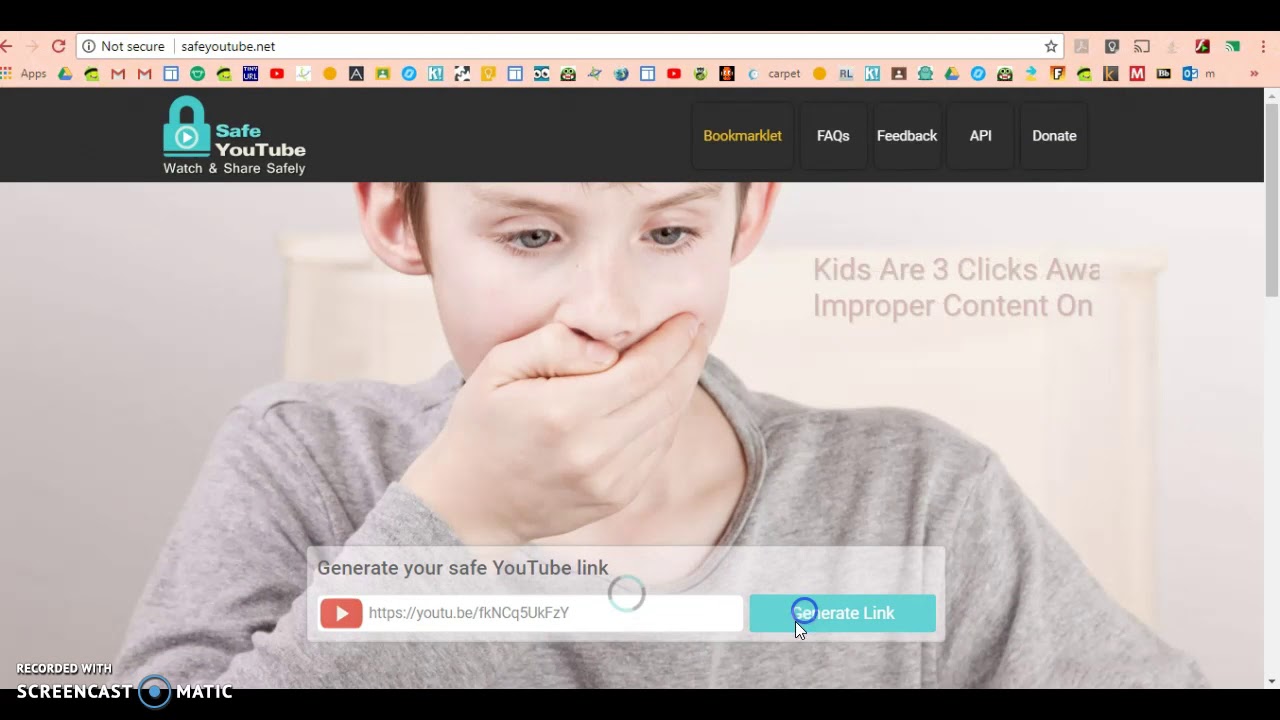Open the brown k bookmark
Viewport: 1280px width, 720px height.
coord(1110,73)
